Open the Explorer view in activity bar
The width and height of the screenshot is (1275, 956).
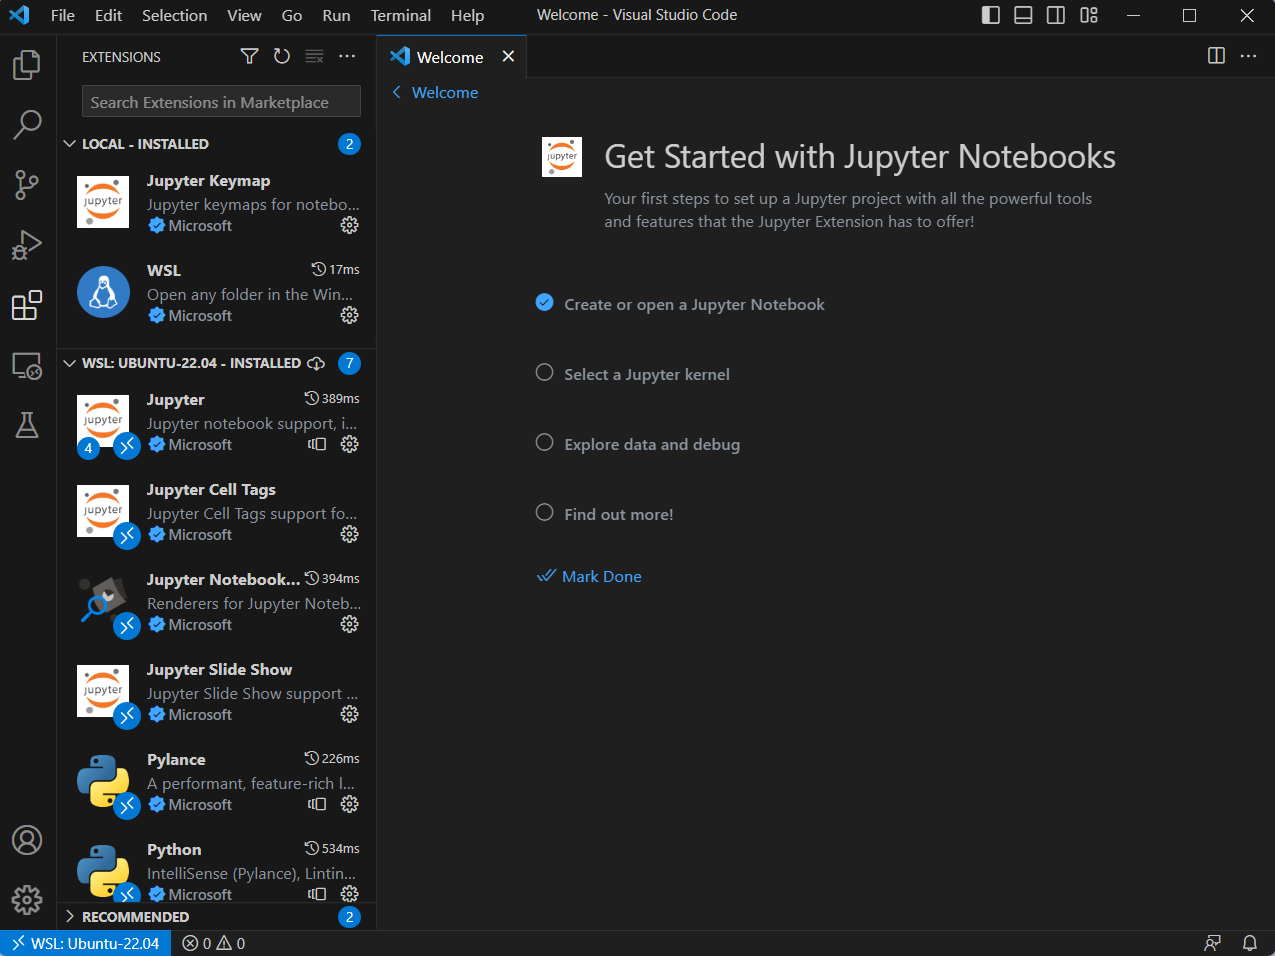point(27,65)
